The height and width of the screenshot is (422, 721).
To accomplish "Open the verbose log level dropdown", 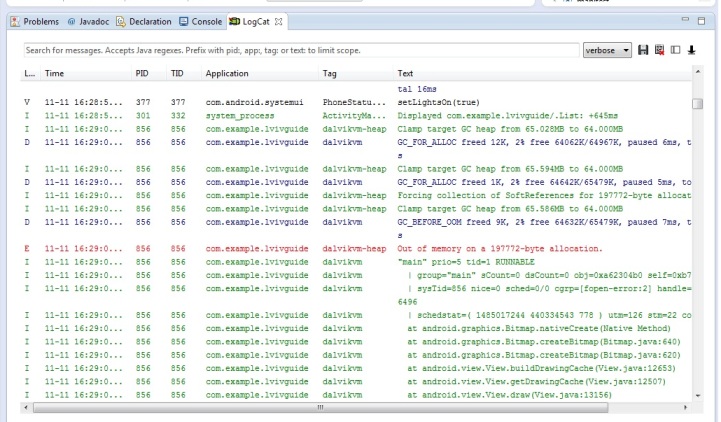I will 607,50.
